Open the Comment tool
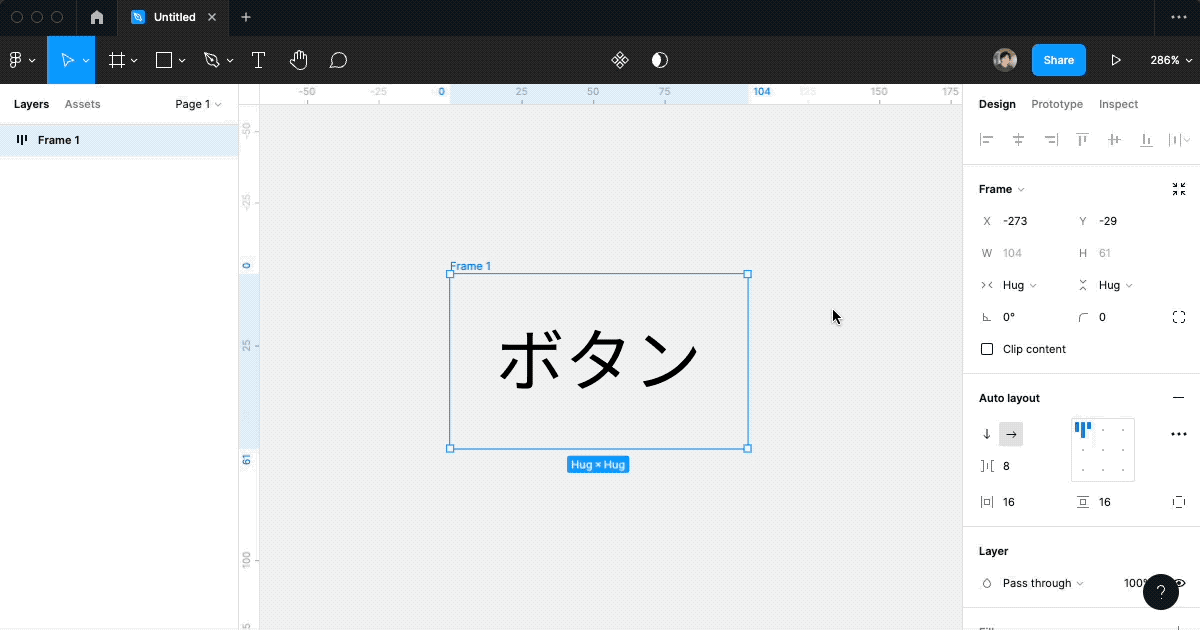 pos(338,60)
